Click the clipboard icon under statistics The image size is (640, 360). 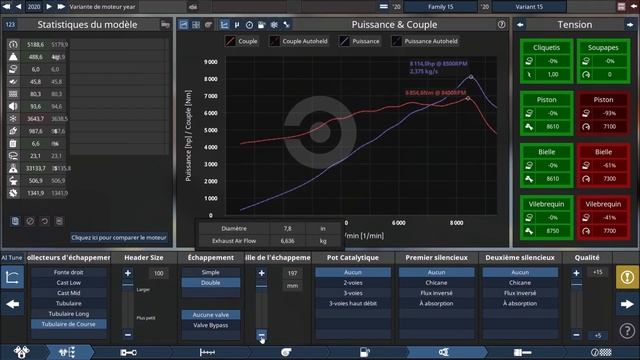[x=15, y=221]
